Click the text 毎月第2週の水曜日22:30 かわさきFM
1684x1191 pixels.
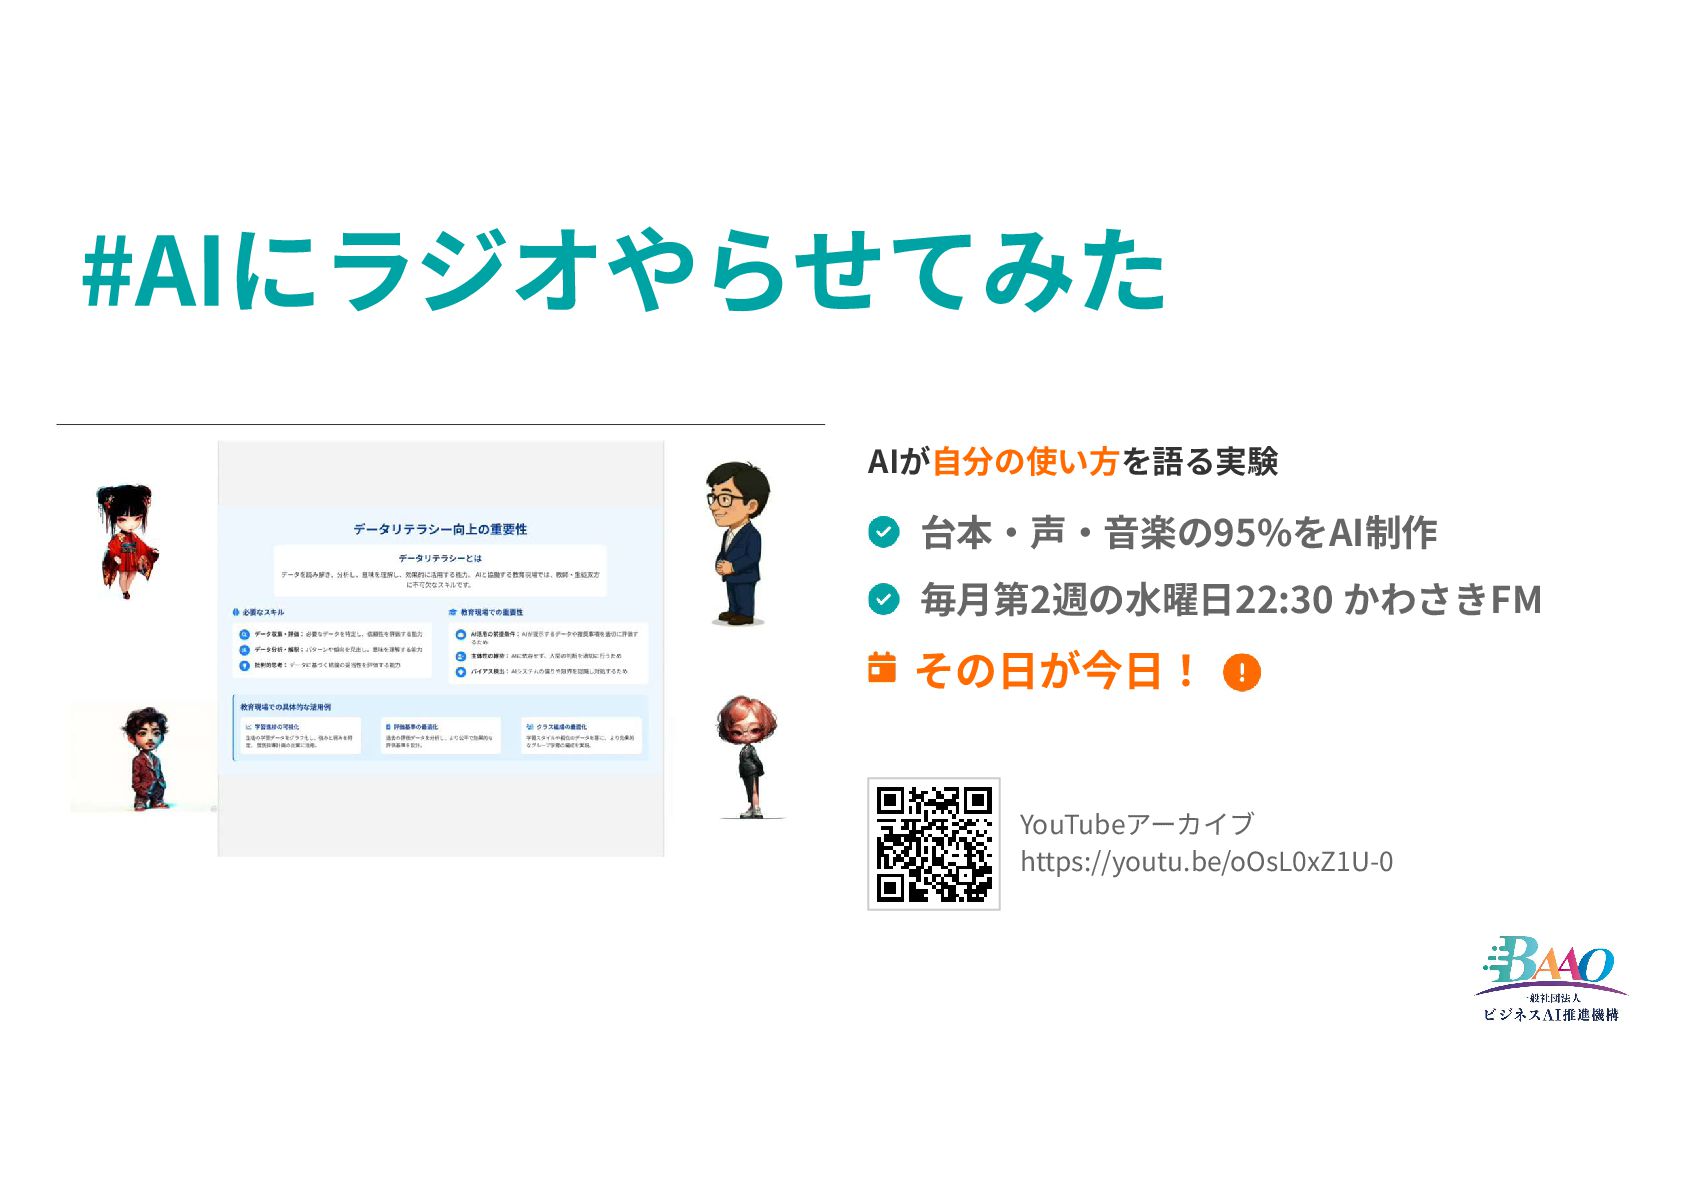tap(1231, 600)
